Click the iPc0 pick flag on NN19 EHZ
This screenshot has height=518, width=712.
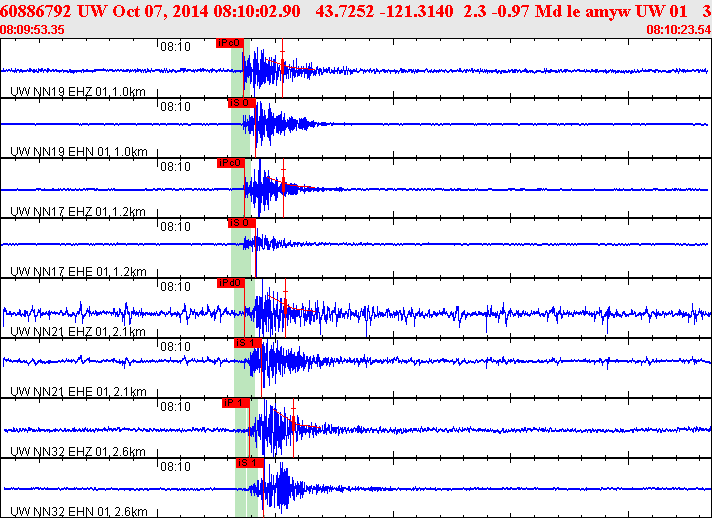click(230, 43)
